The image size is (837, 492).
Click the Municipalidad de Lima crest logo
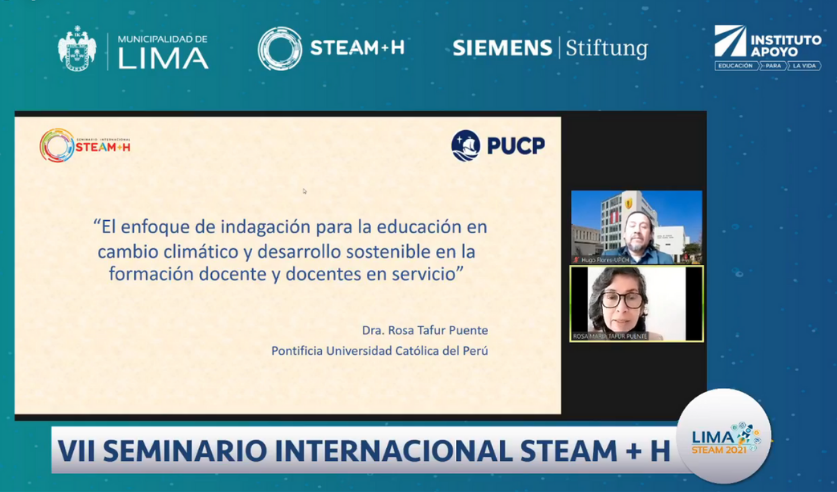(77, 49)
